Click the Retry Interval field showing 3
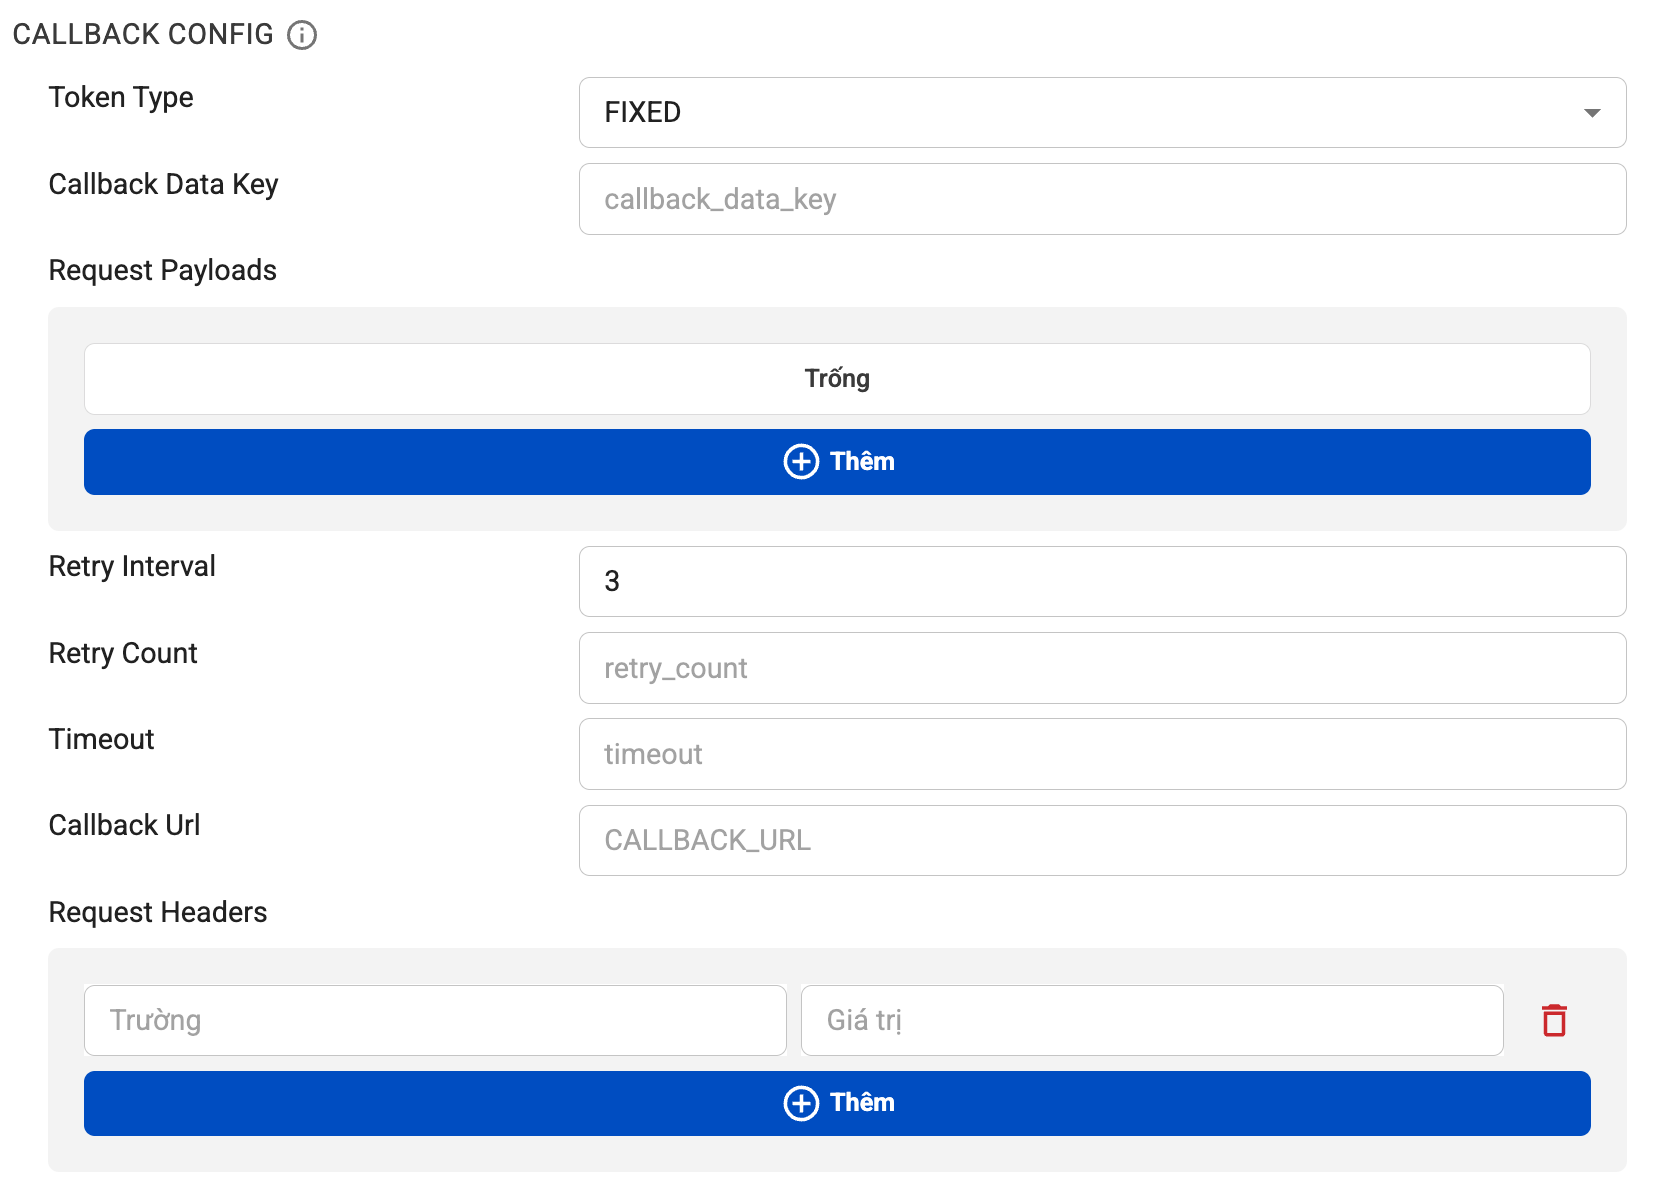Image resolution: width=1656 pixels, height=1200 pixels. pos(1102,581)
